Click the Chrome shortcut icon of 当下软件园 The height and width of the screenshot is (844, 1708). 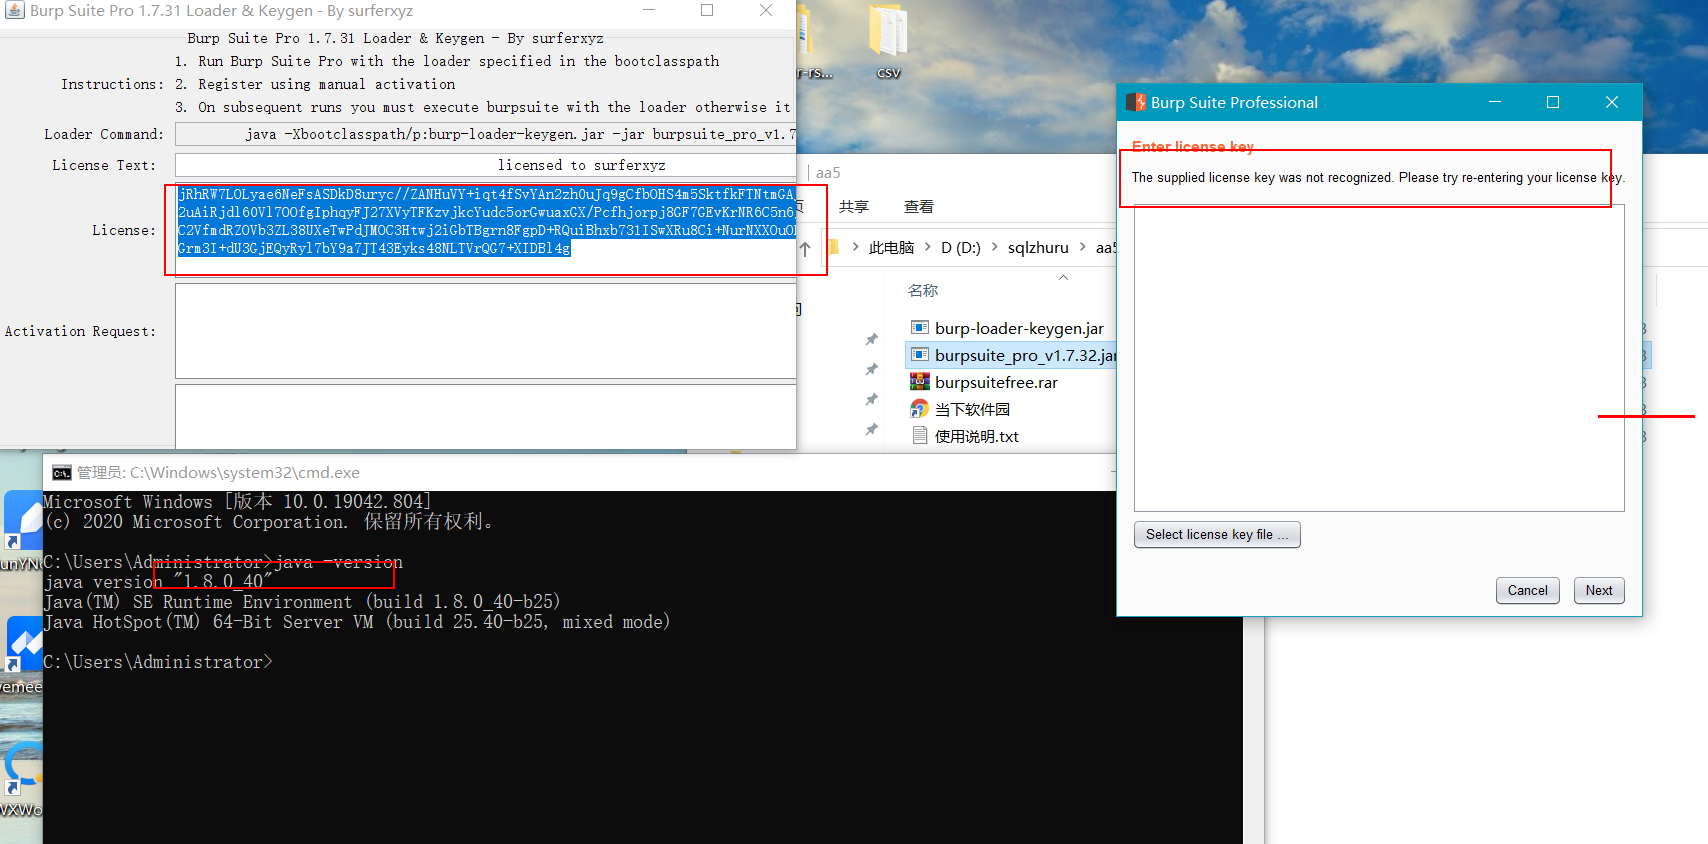click(920, 408)
